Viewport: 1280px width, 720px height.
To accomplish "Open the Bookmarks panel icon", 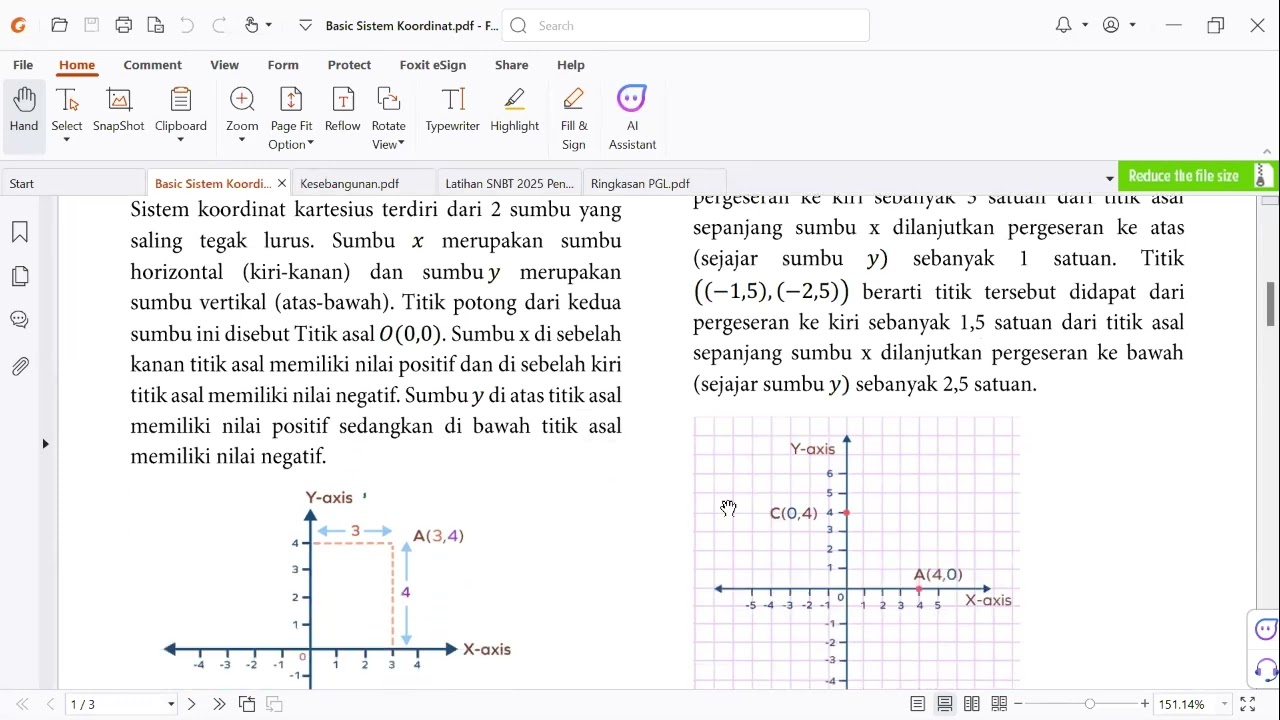I will (19, 232).
